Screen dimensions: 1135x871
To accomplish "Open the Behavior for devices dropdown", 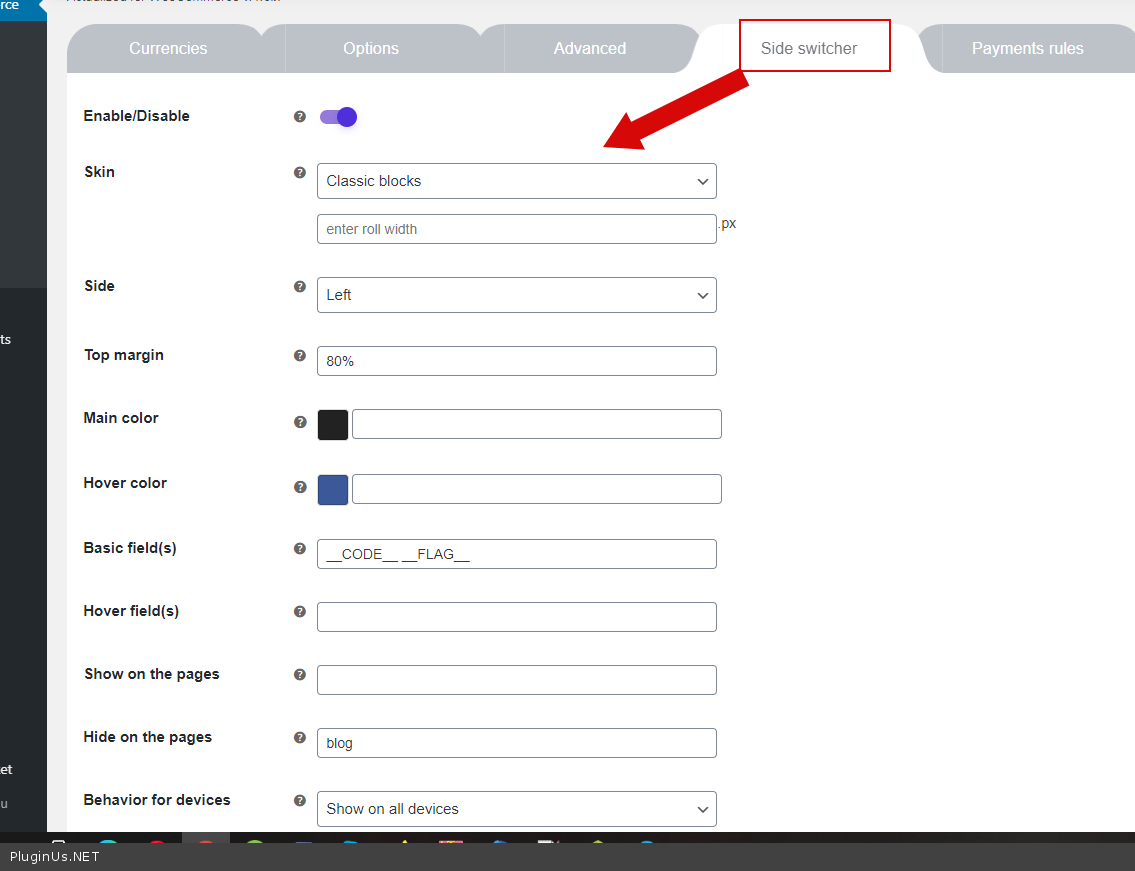I will click(x=516, y=809).
